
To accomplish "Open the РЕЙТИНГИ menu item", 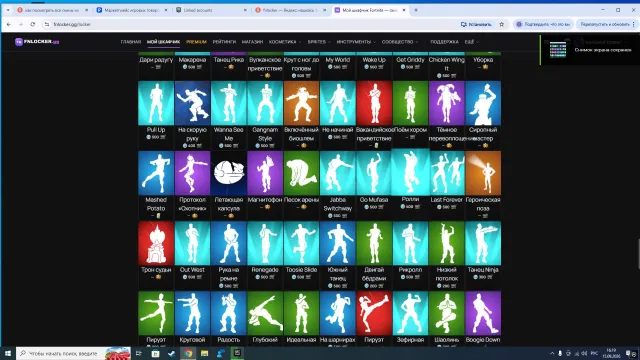I will coord(224,42).
